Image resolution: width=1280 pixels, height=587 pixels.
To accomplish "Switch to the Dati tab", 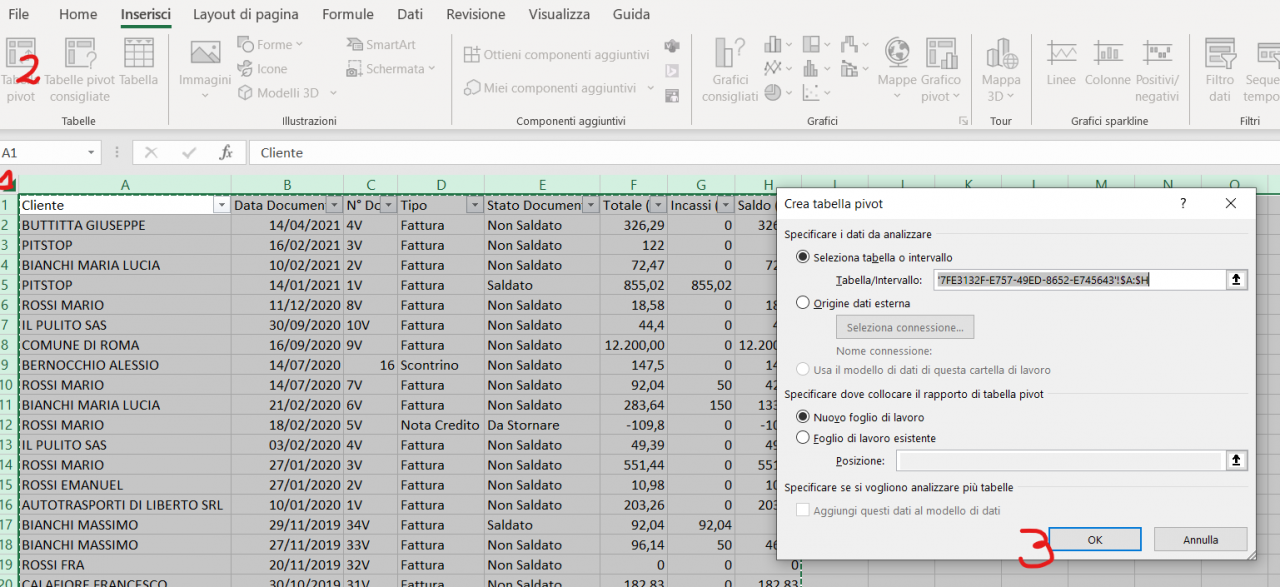I will [410, 14].
